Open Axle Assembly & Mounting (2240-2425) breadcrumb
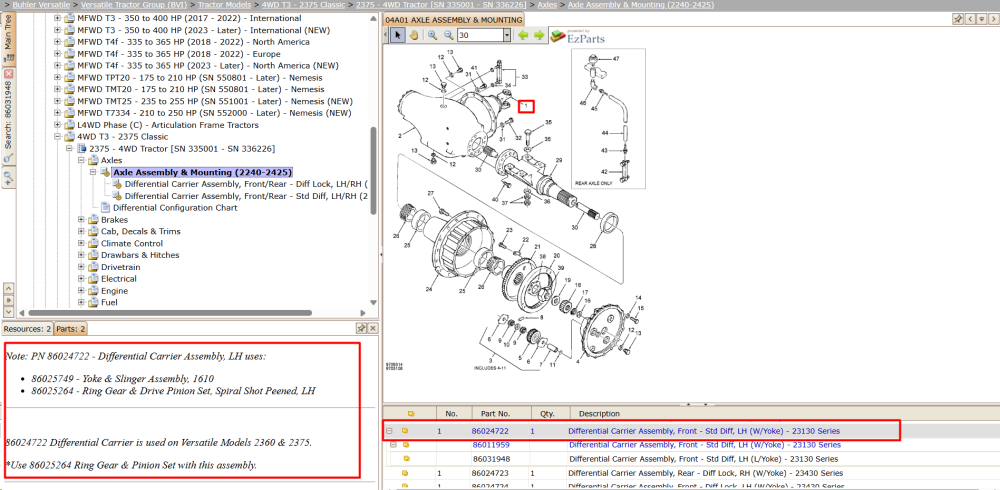This screenshot has height=490, width=1000. pos(641,4)
